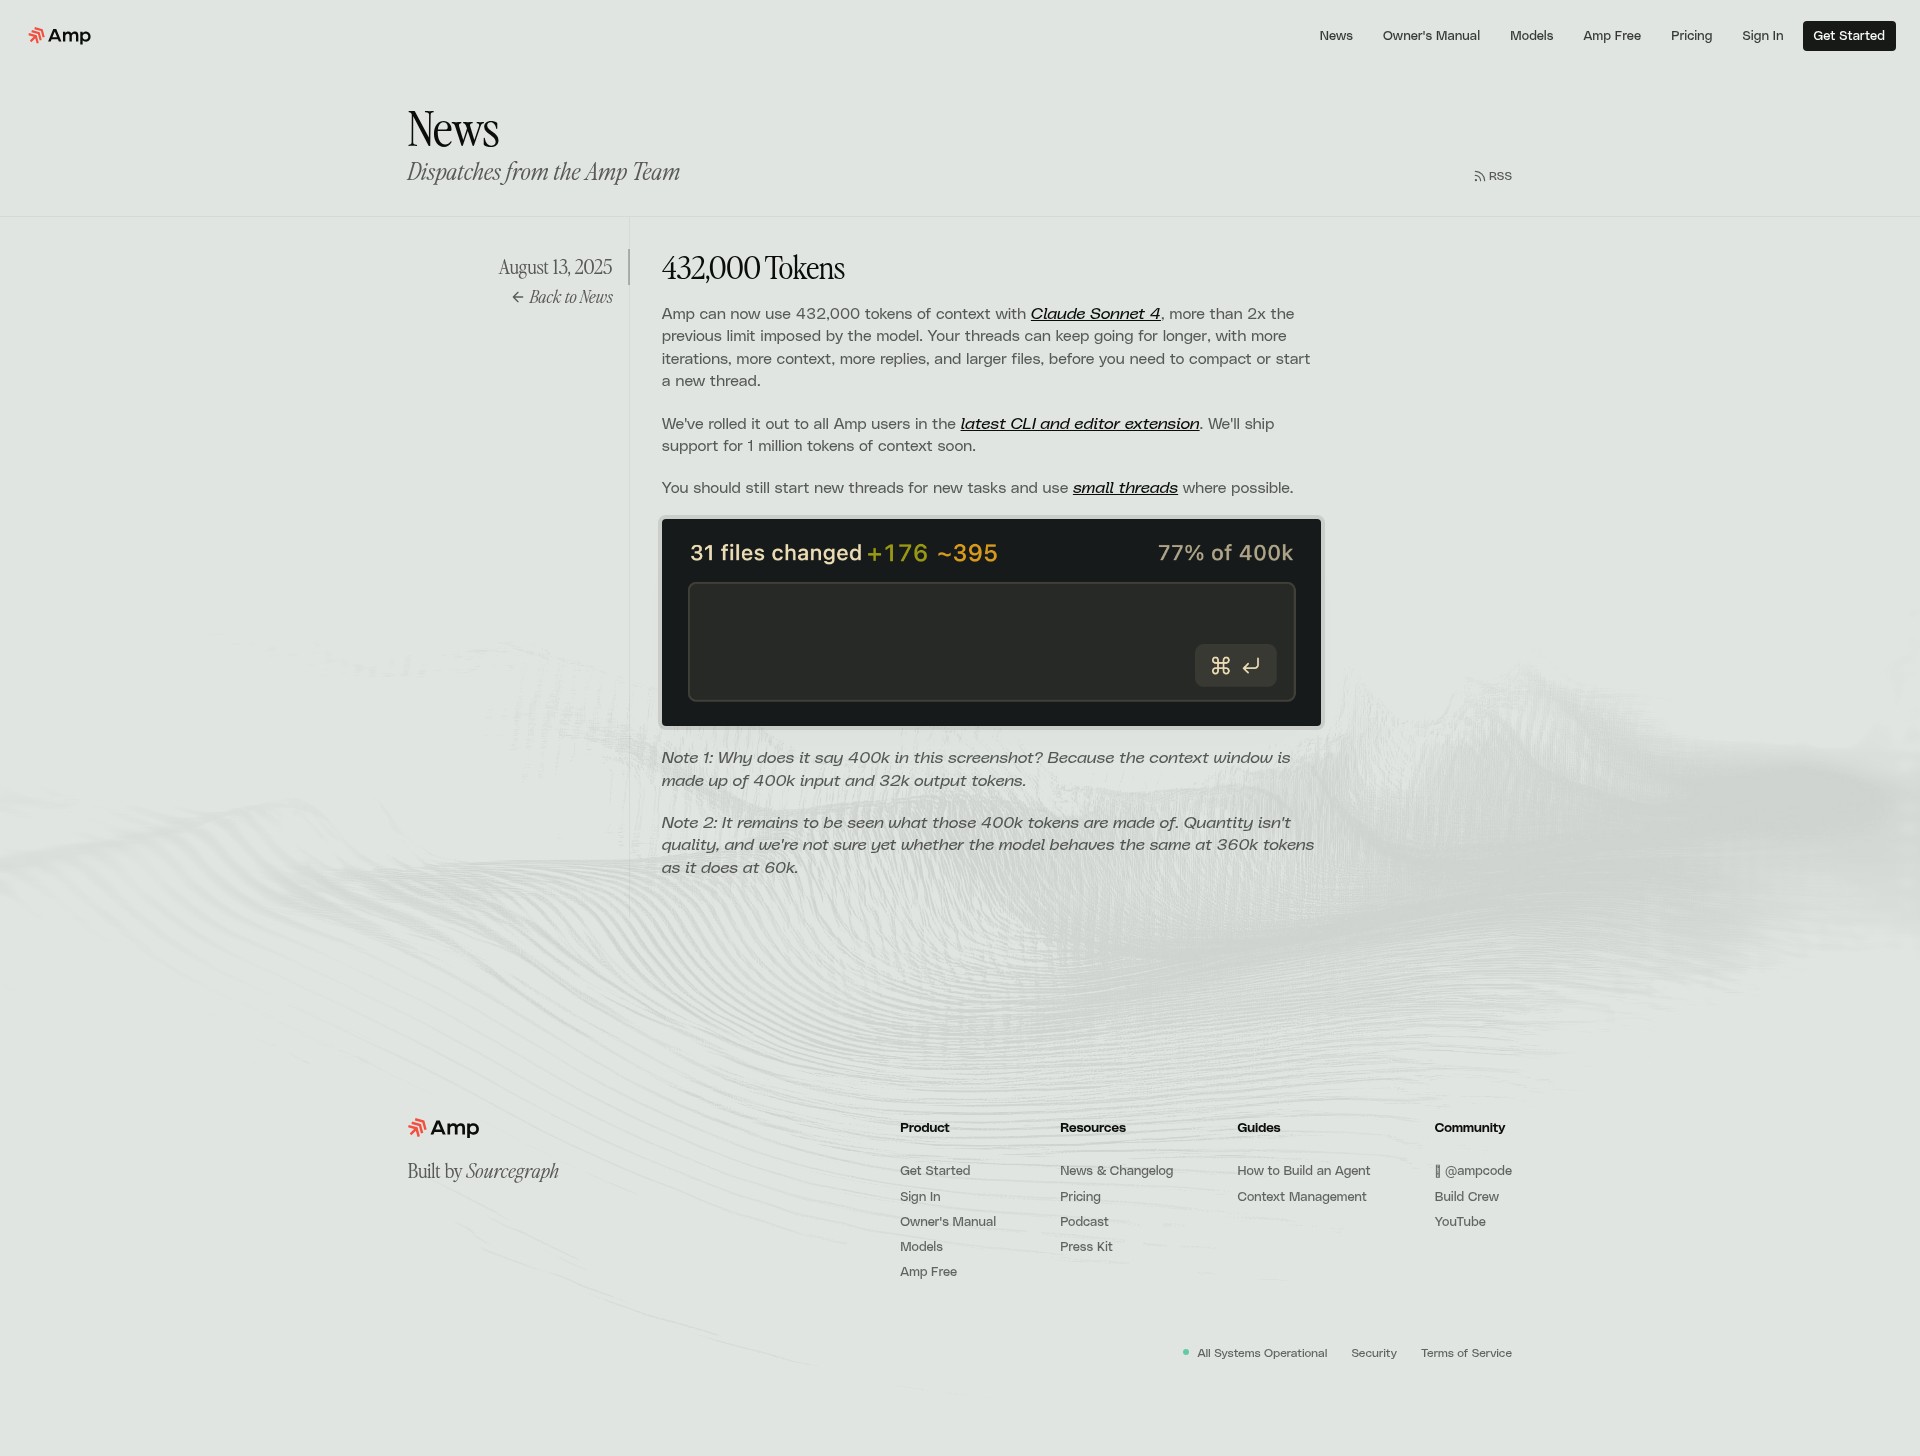1920x1456 pixels.
Task: Click the August 13, 2025 date
Action: pyautogui.click(x=555, y=267)
